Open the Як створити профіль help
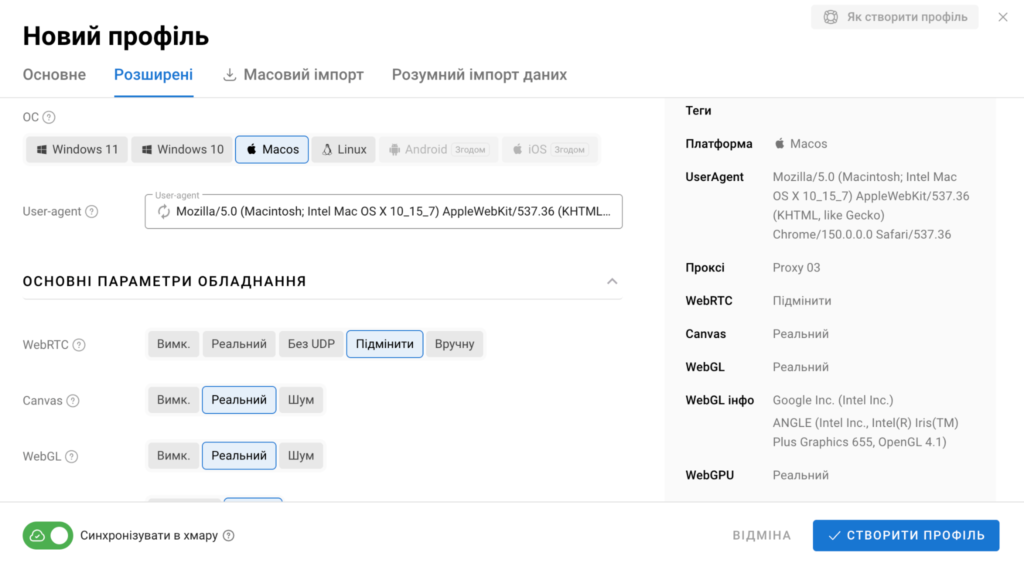The height and width of the screenshot is (568, 1024). pyautogui.click(x=895, y=17)
